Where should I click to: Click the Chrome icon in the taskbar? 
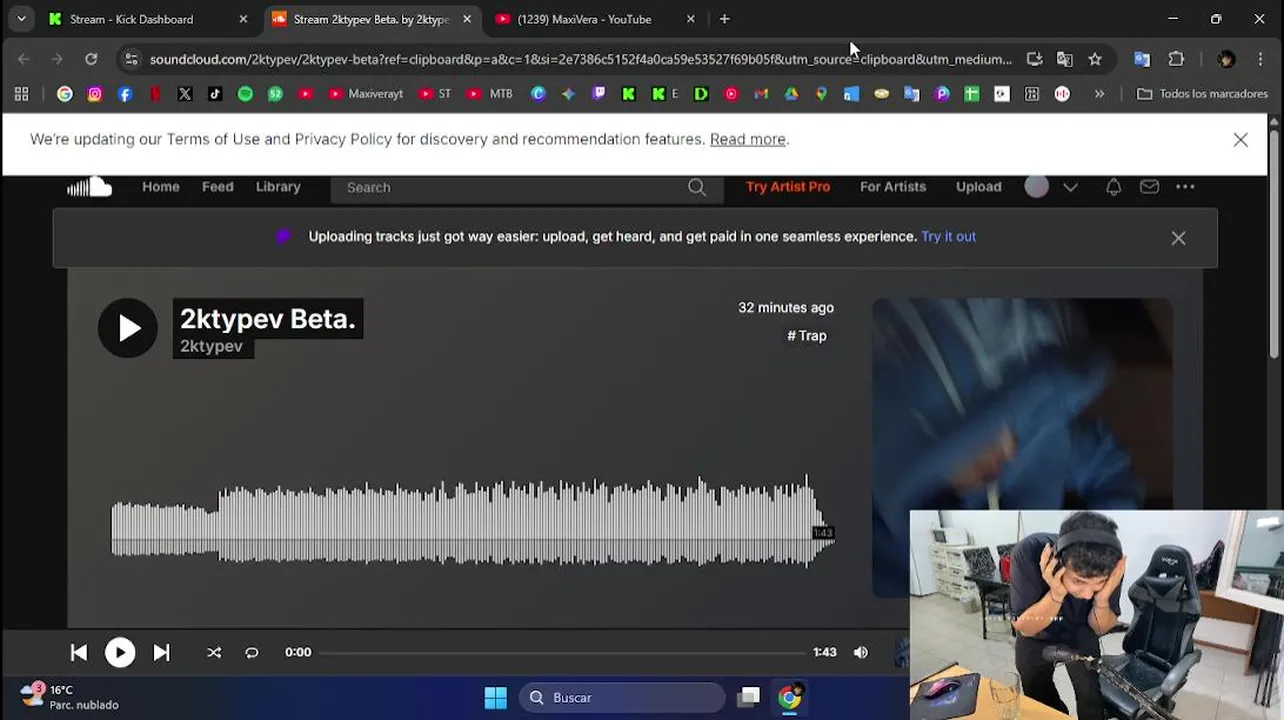click(x=790, y=698)
